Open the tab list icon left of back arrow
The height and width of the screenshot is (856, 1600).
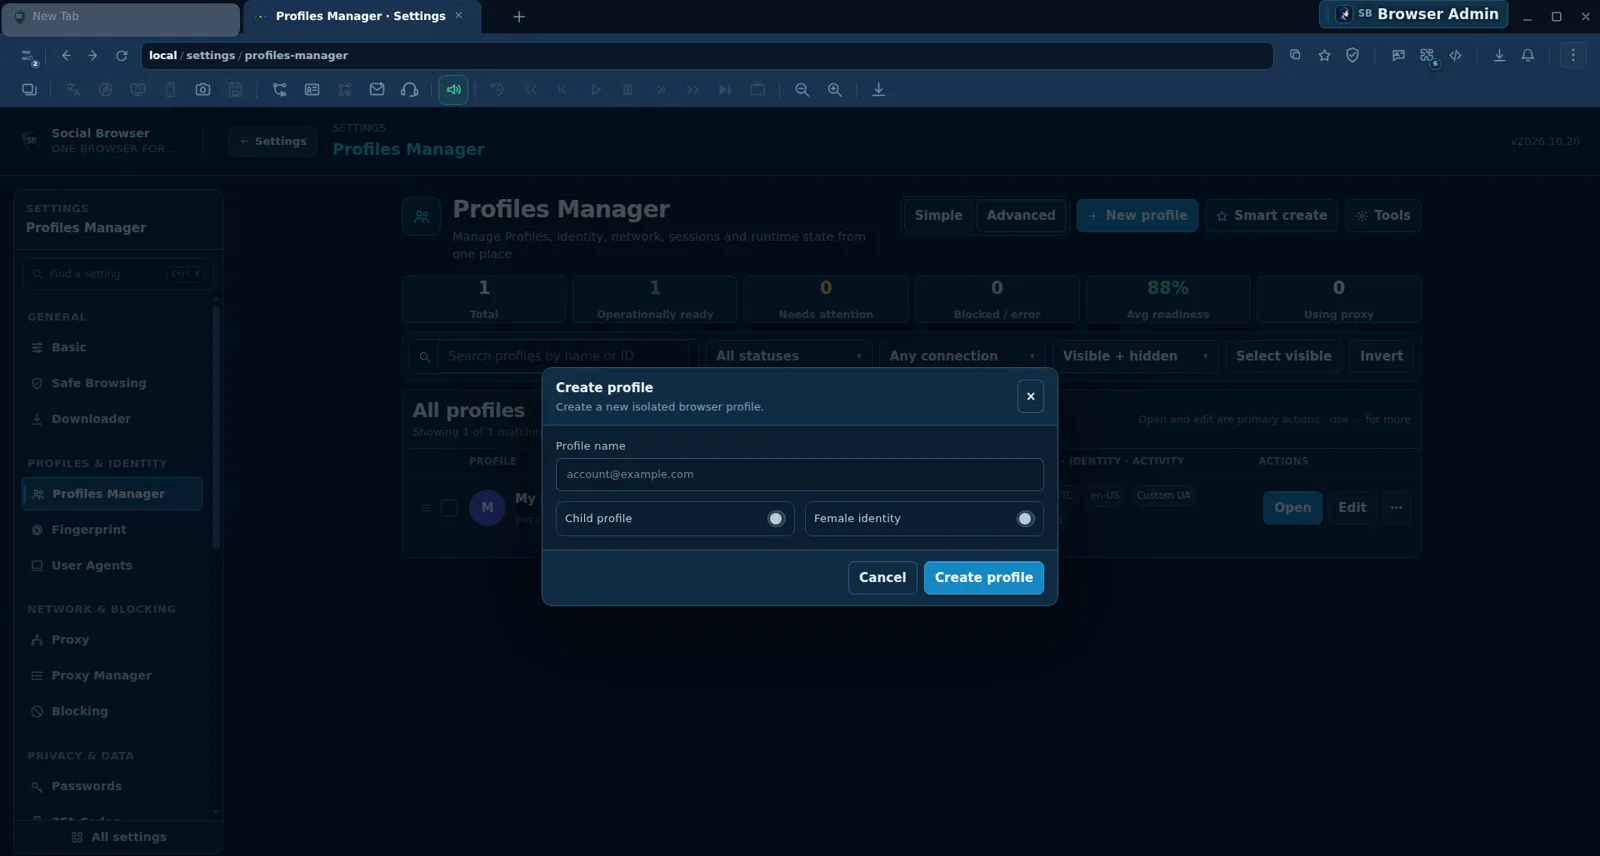coord(28,57)
